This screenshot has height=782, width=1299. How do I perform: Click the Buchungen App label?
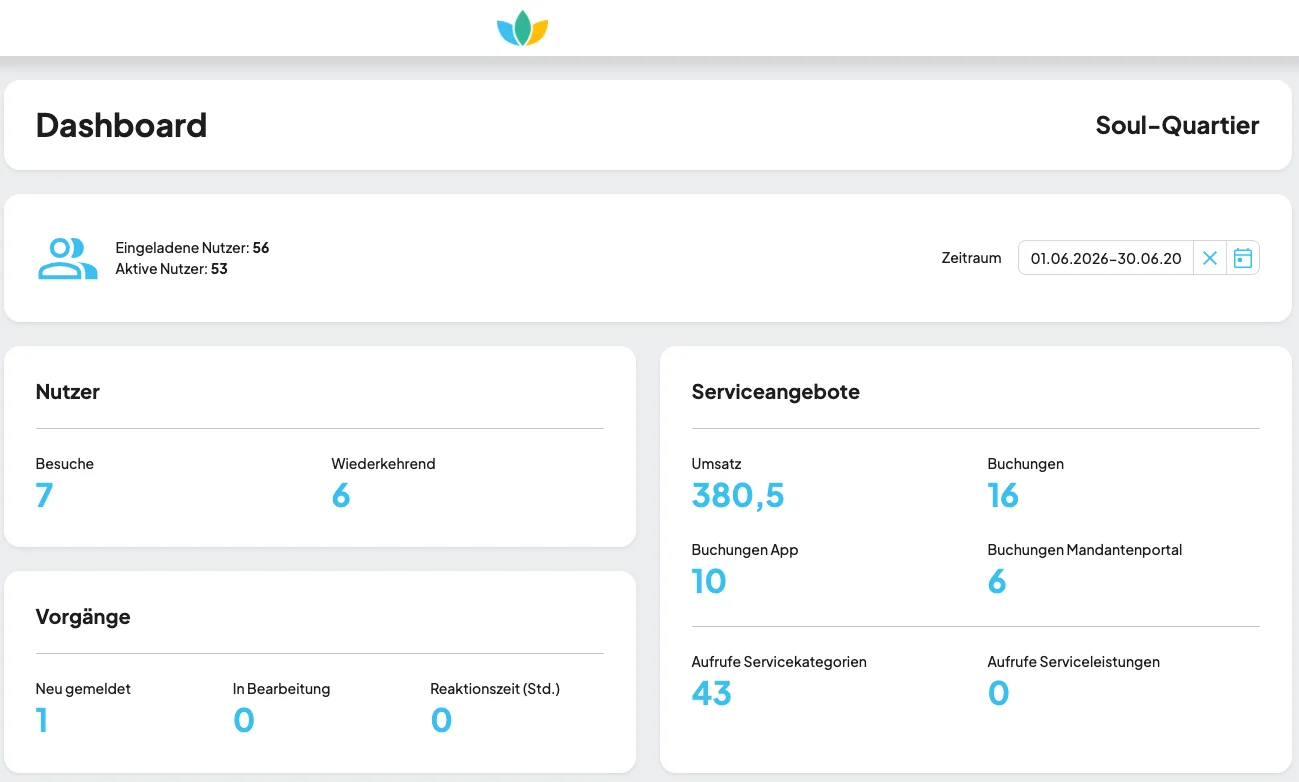745,550
